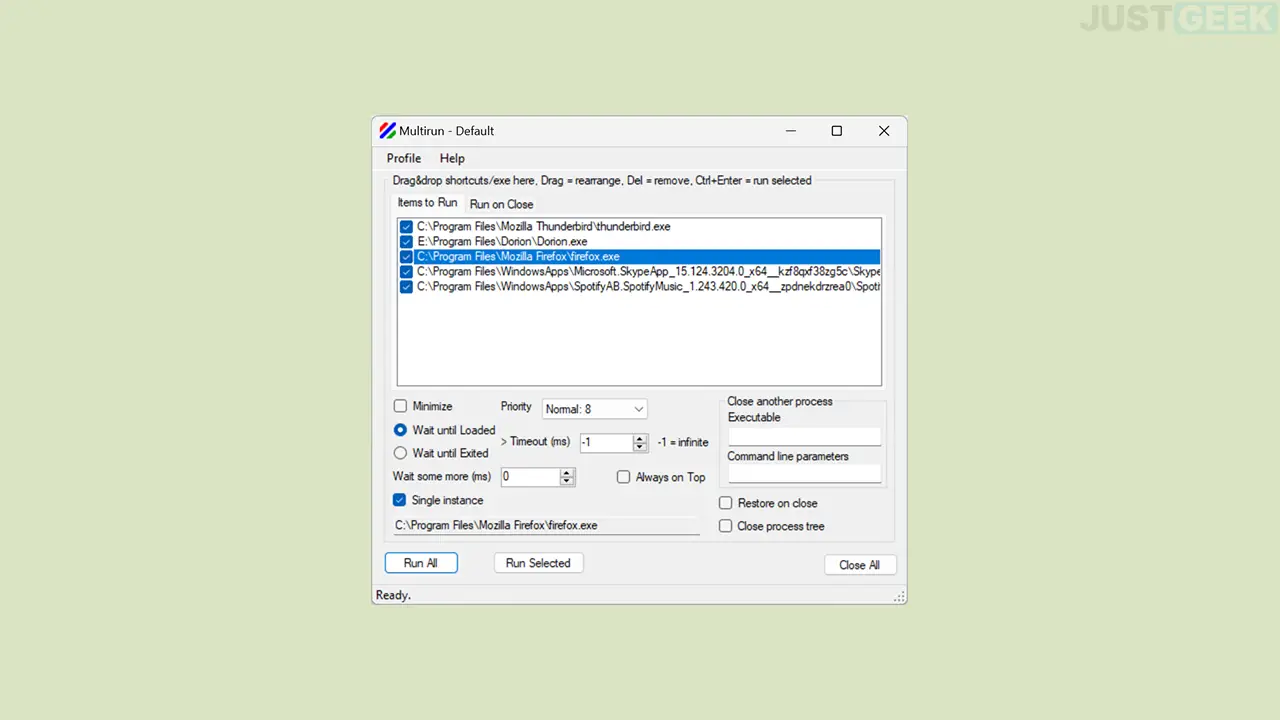Switch to the Items to Run tab
This screenshot has width=1280, height=720.
click(427, 203)
